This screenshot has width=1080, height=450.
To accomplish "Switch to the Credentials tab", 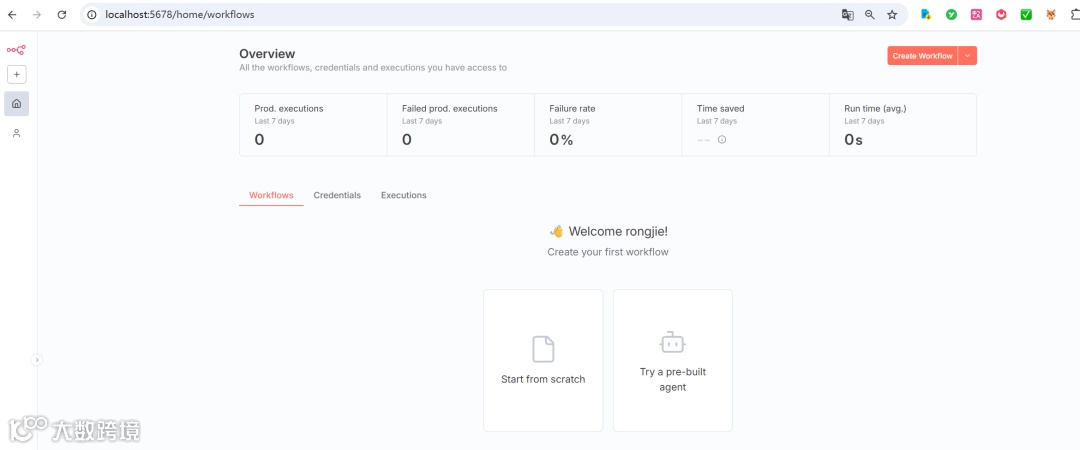I will coord(337,196).
